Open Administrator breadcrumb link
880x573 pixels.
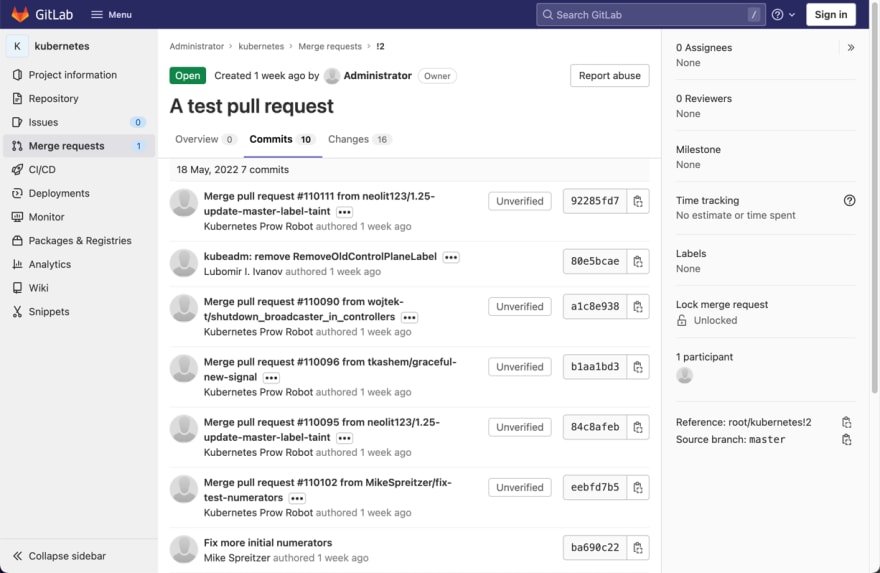[x=196, y=46]
